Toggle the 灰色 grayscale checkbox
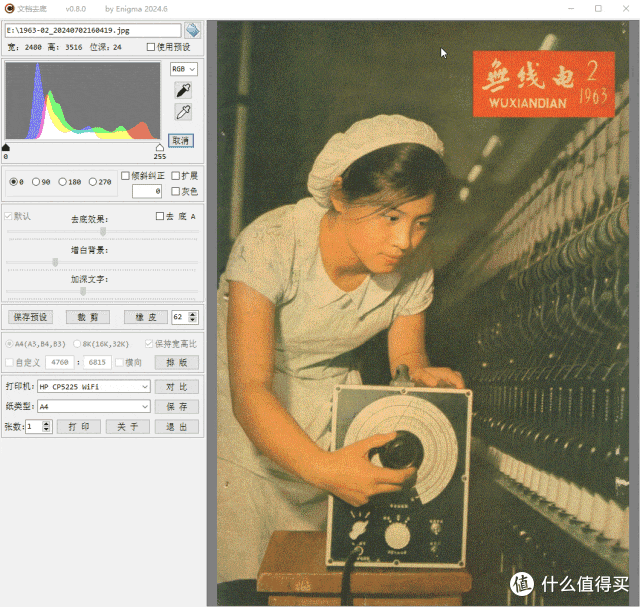The height and width of the screenshot is (607, 640). [x=176, y=191]
